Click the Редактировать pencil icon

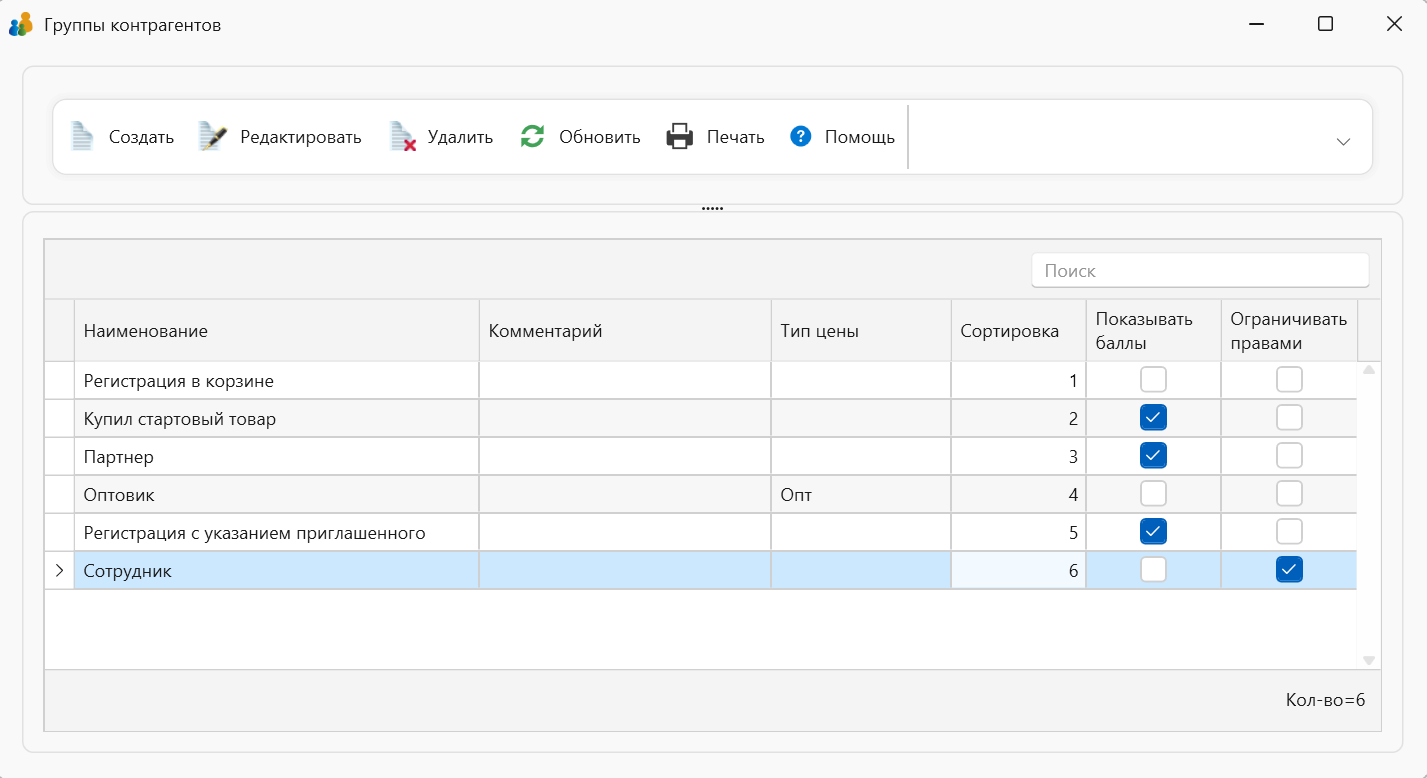(x=213, y=137)
